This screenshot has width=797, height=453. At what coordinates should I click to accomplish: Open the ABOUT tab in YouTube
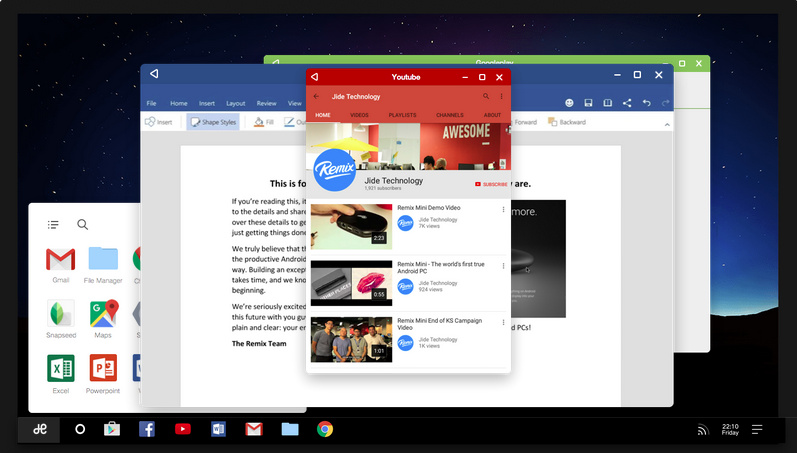point(492,115)
